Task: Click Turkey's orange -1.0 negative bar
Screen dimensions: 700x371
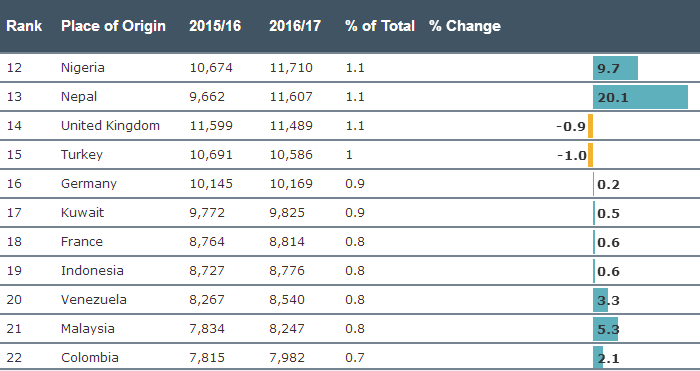Action: [590, 155]
